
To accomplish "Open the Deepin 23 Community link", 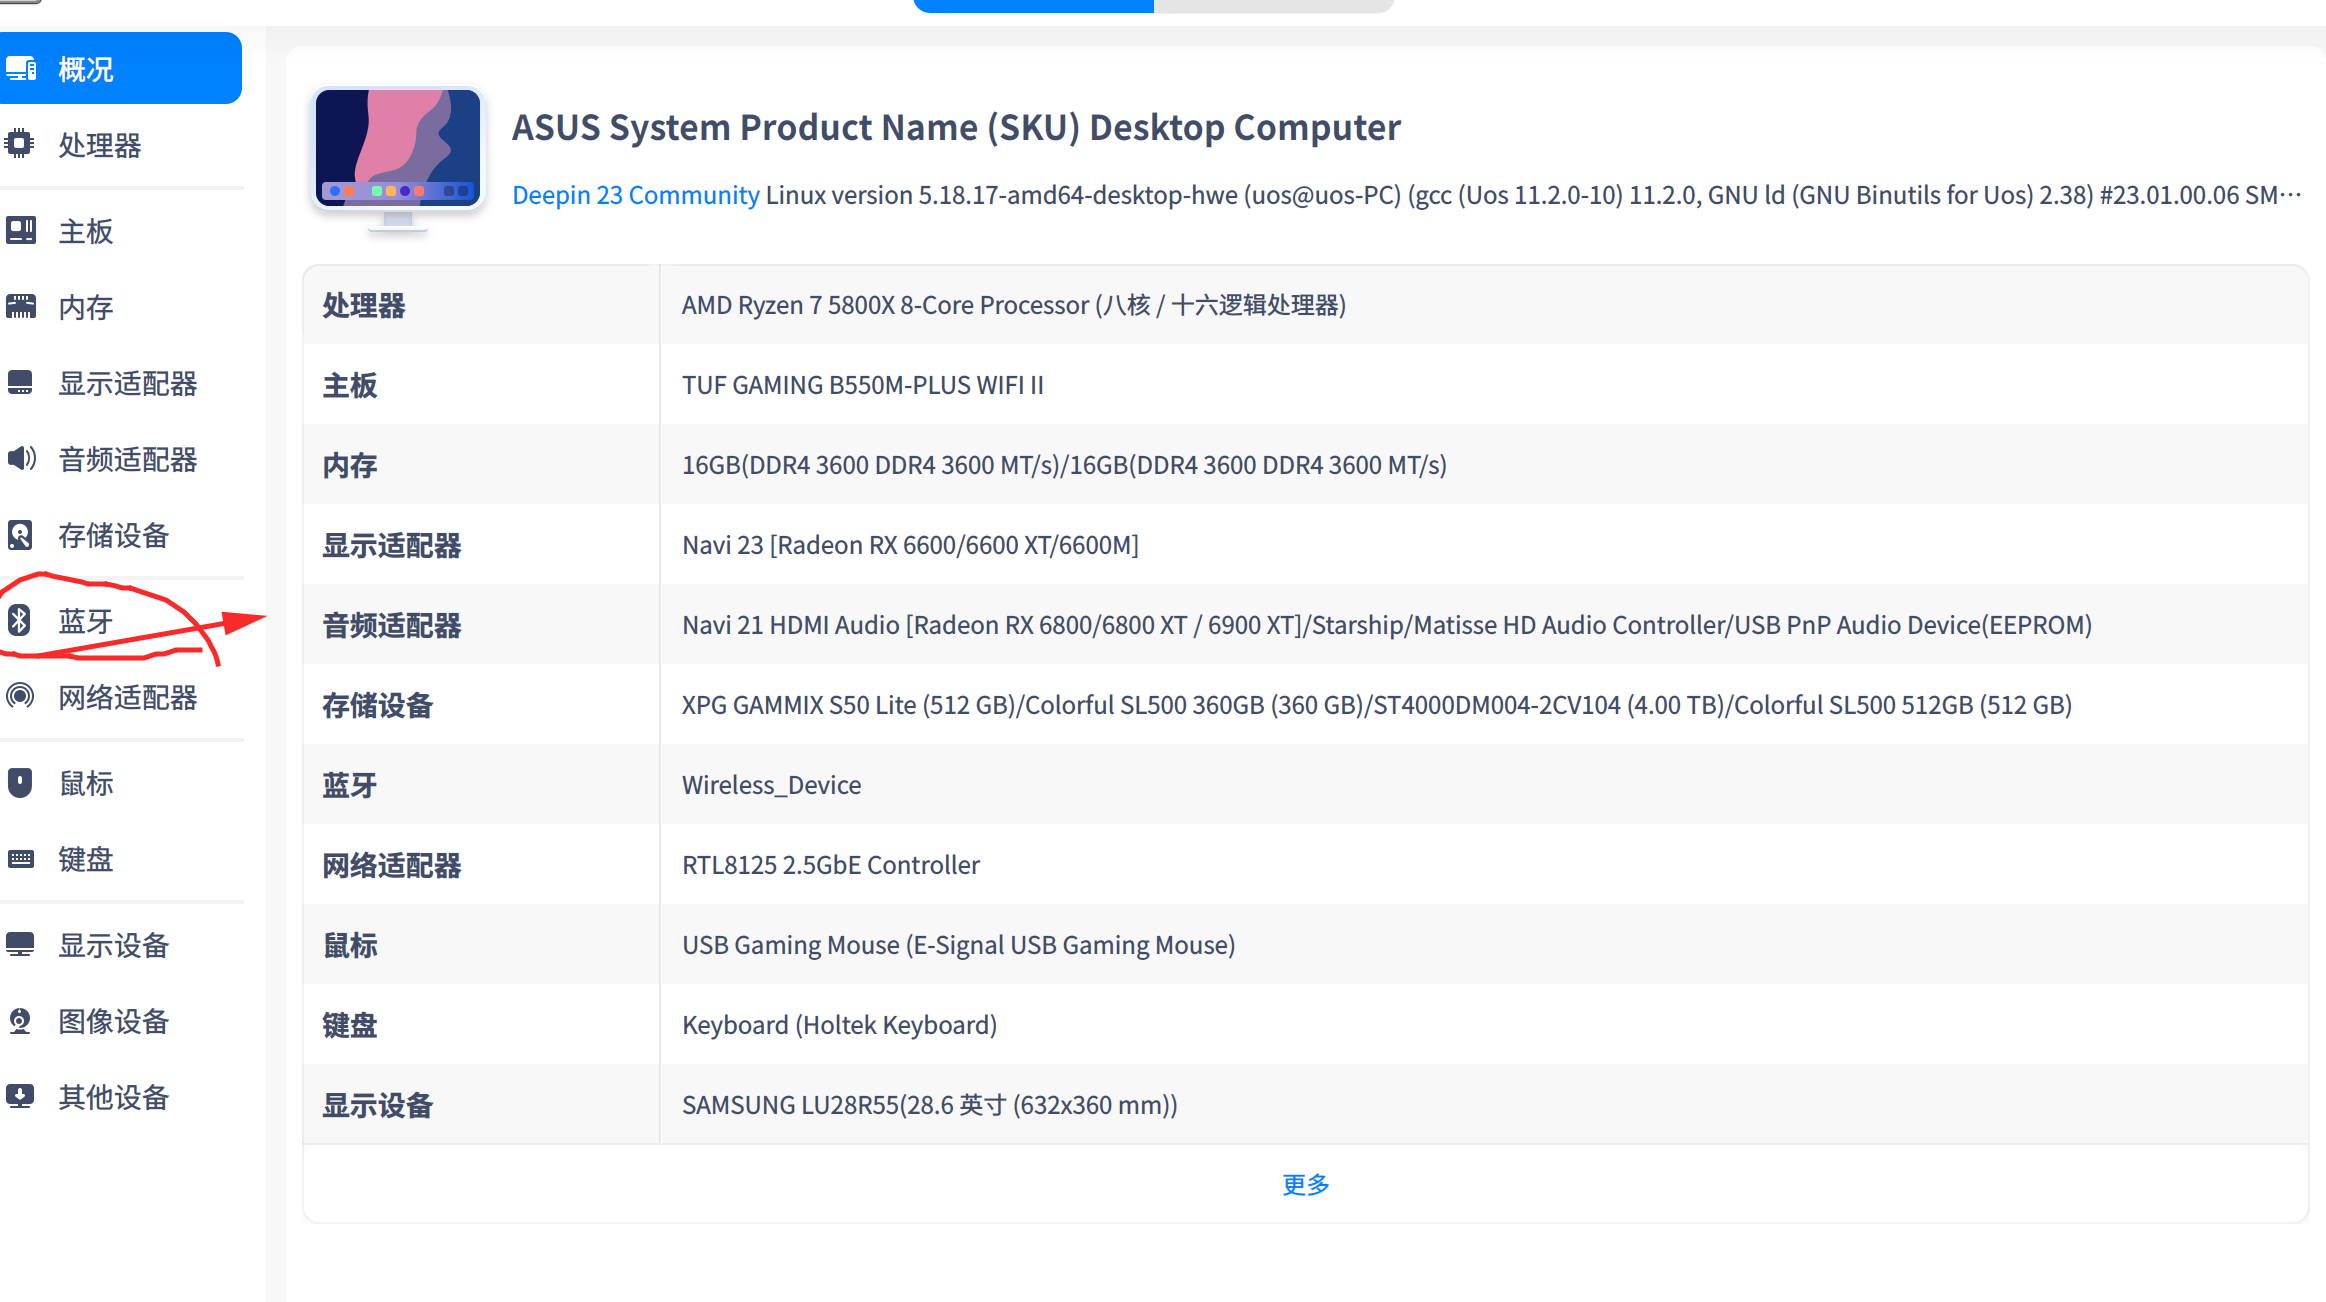I will click(635, 195).
